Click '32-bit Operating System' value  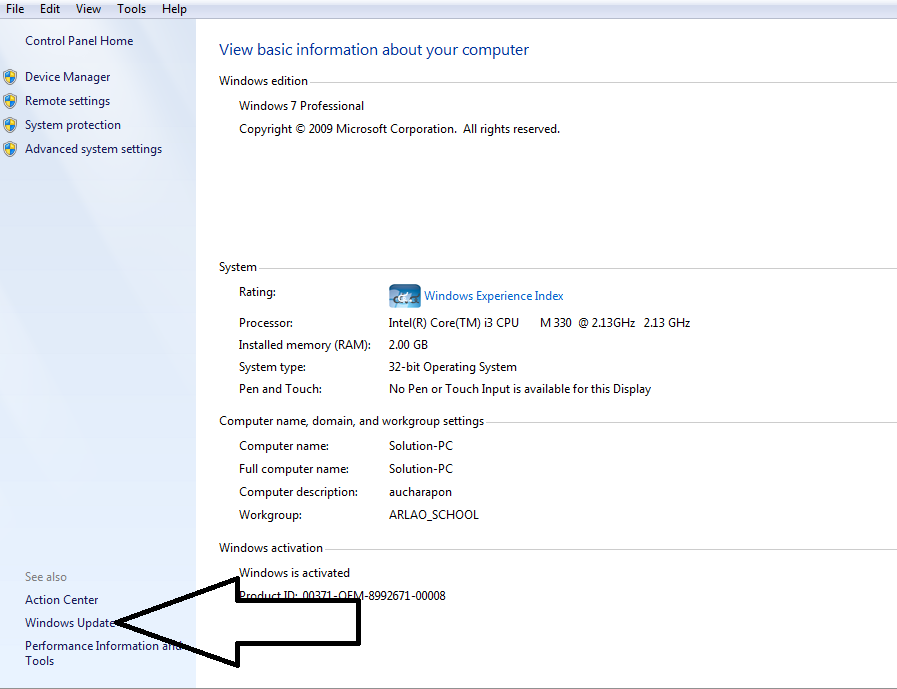click(453, 367)
